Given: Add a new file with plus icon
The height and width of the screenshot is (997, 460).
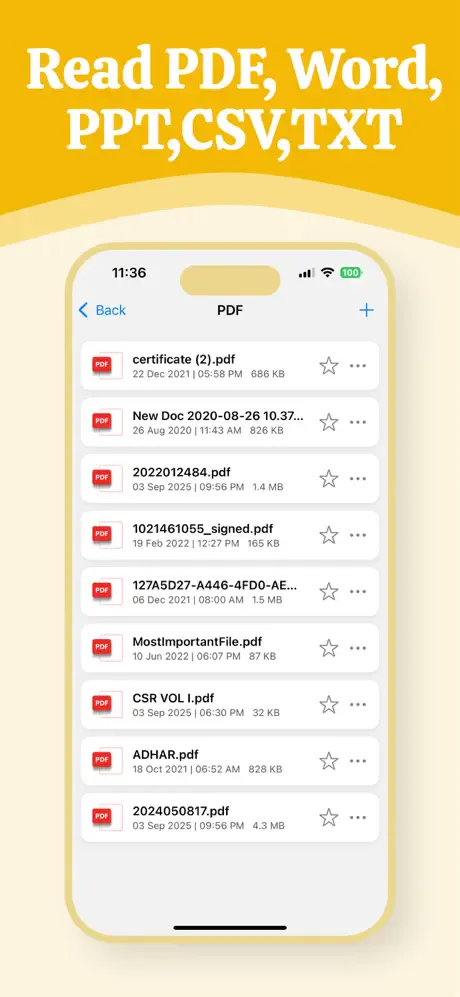Looking at the screenshot, I should 366,310.
